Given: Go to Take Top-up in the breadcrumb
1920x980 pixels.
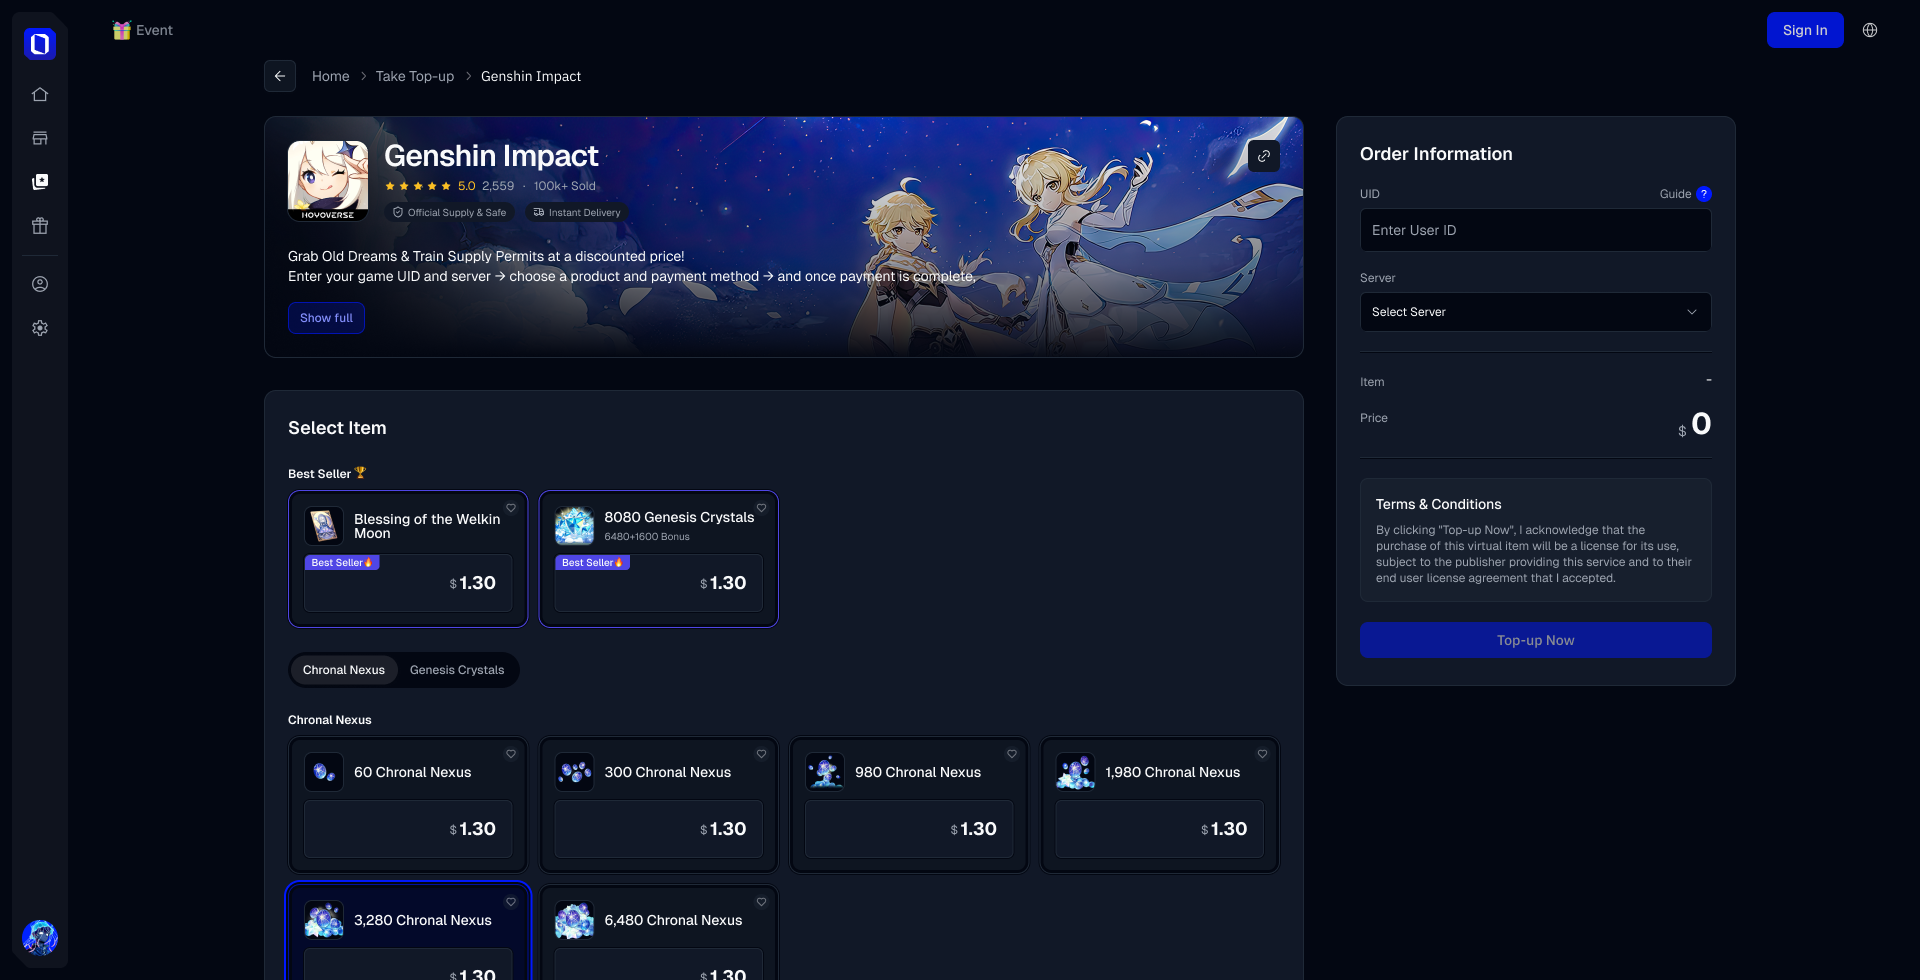Looking at the screenshot, I should pyautogui.click(x=415, y=76).
